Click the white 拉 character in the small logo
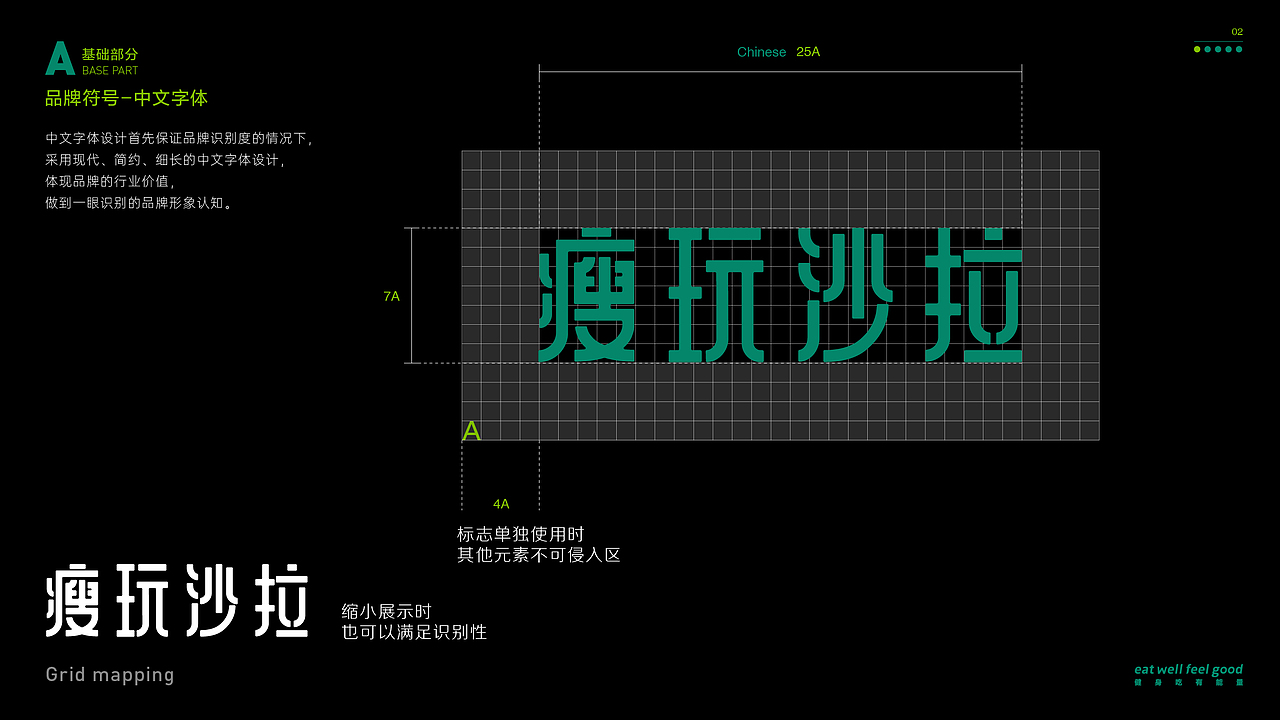1280x720 pixels. [279, 600]
